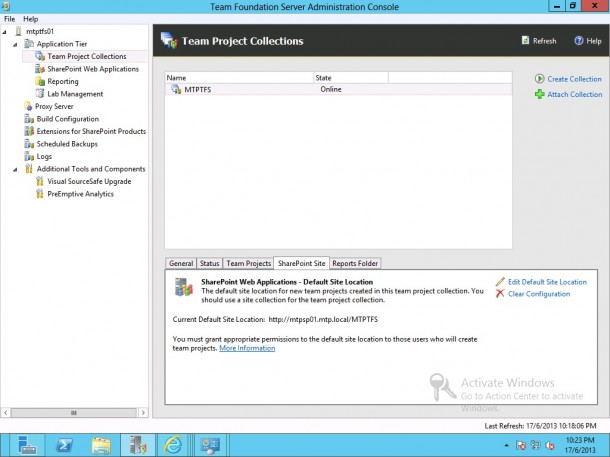Click the pencil Edit Default Site Location icon
Viewport: 610px width, 457px height.
coord(500,282)
